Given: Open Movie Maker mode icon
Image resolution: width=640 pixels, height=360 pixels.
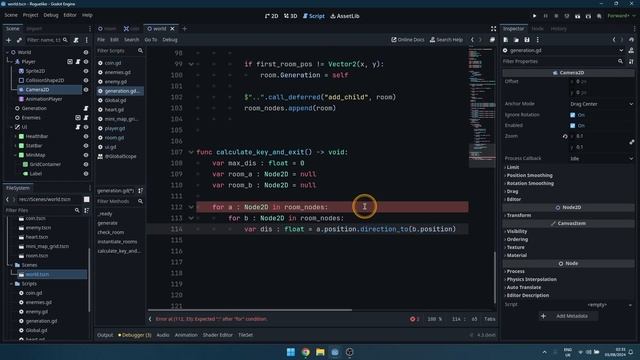Looking at the screenshot, I should 599,16.
